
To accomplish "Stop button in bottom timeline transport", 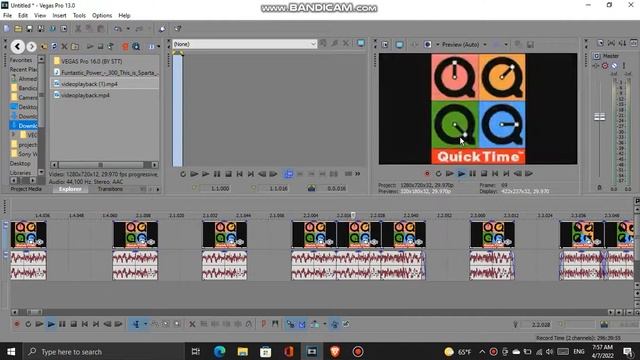I will coord(73,324).
